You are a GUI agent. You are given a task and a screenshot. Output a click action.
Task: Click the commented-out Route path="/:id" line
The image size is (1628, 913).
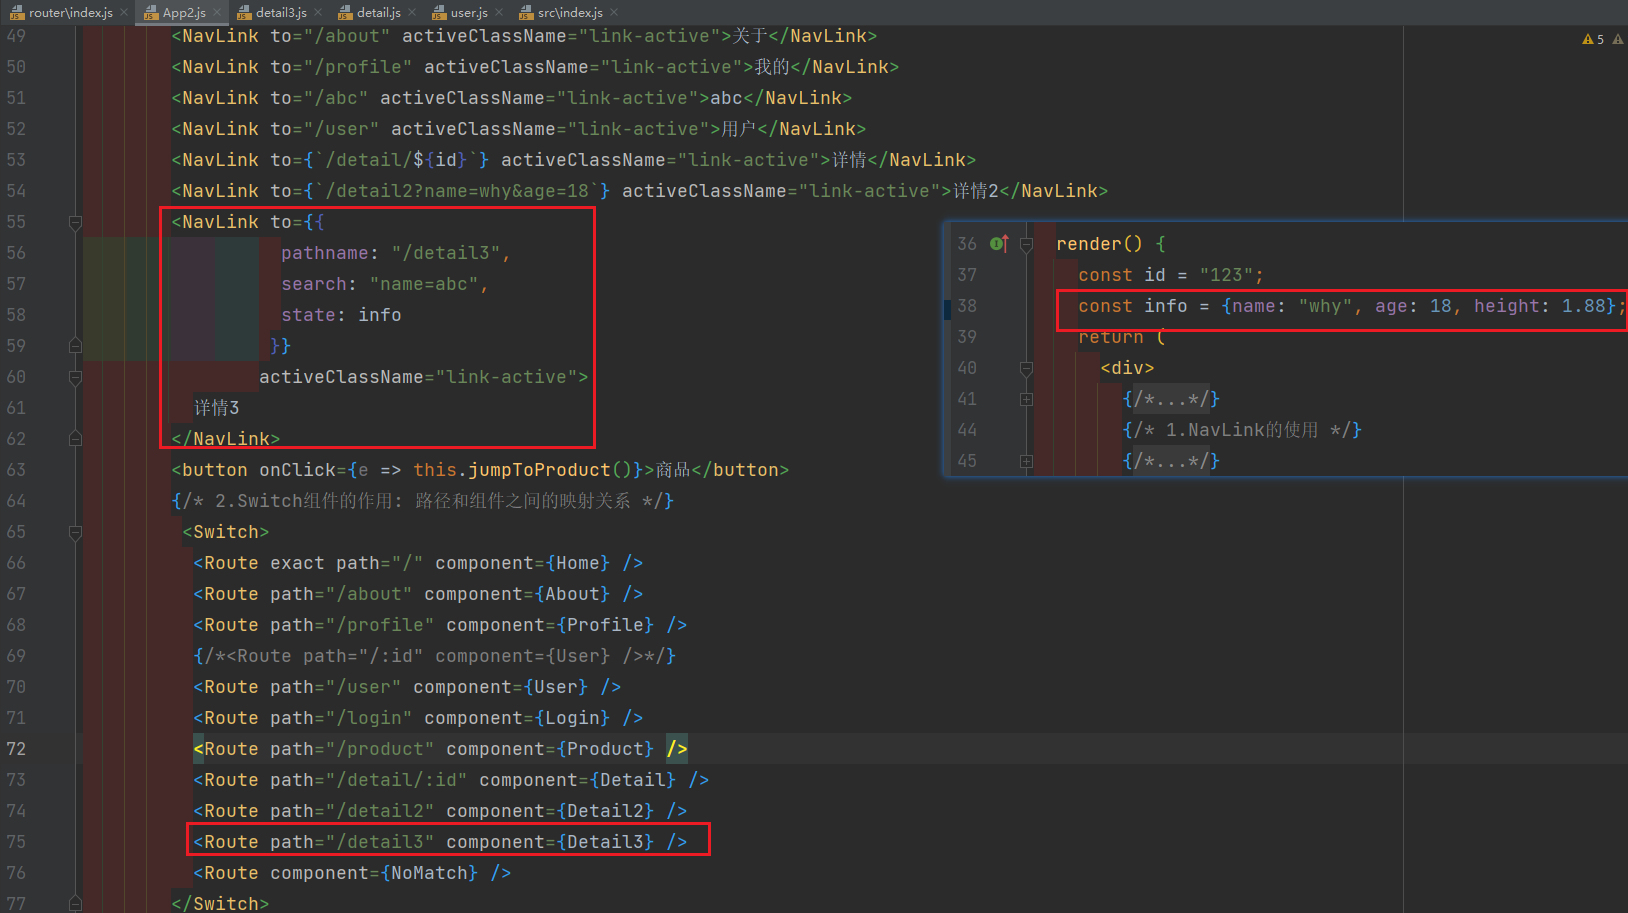pos(435,656)
